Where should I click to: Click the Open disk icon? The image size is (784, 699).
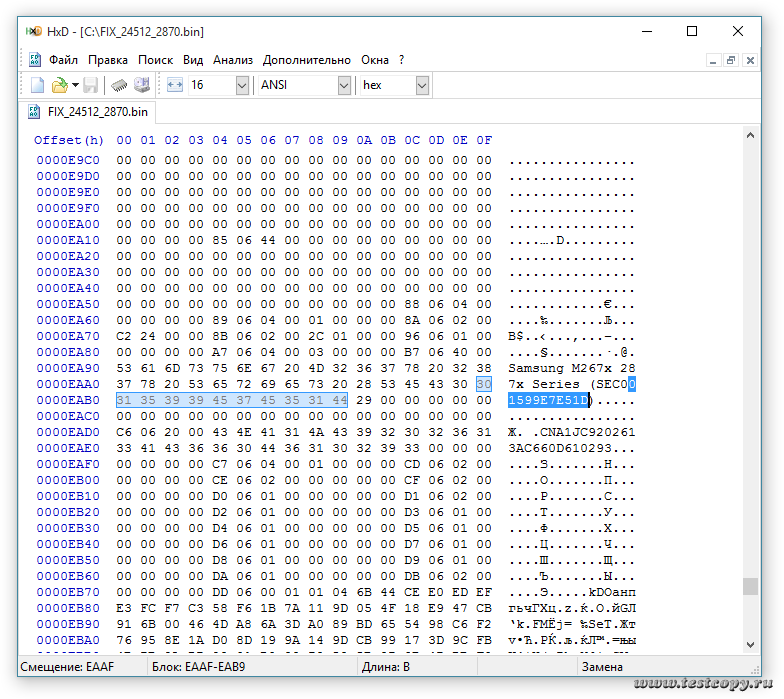(142, 86)
